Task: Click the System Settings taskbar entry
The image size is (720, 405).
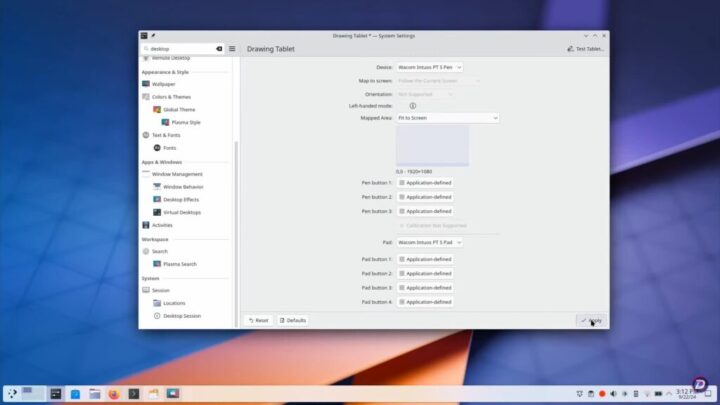Action: click(56, 394)
